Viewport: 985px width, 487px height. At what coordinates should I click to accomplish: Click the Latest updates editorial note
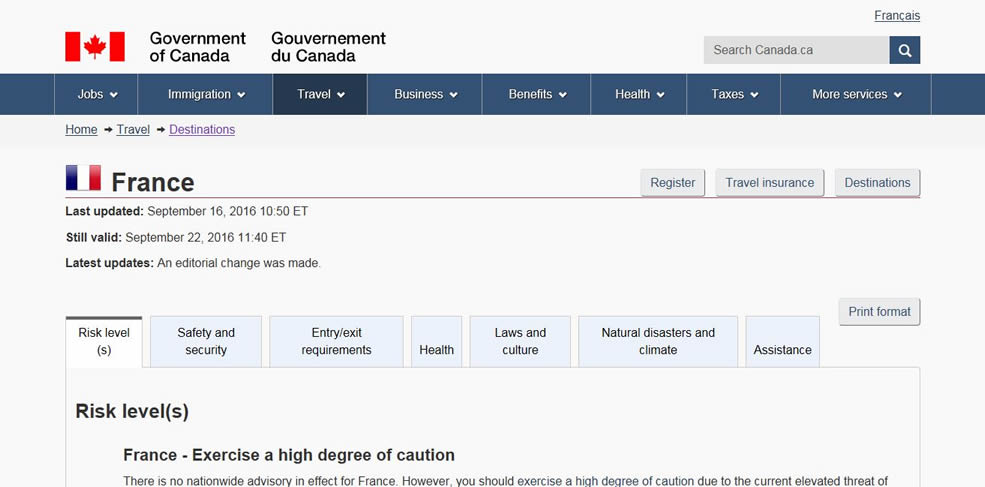193,263
